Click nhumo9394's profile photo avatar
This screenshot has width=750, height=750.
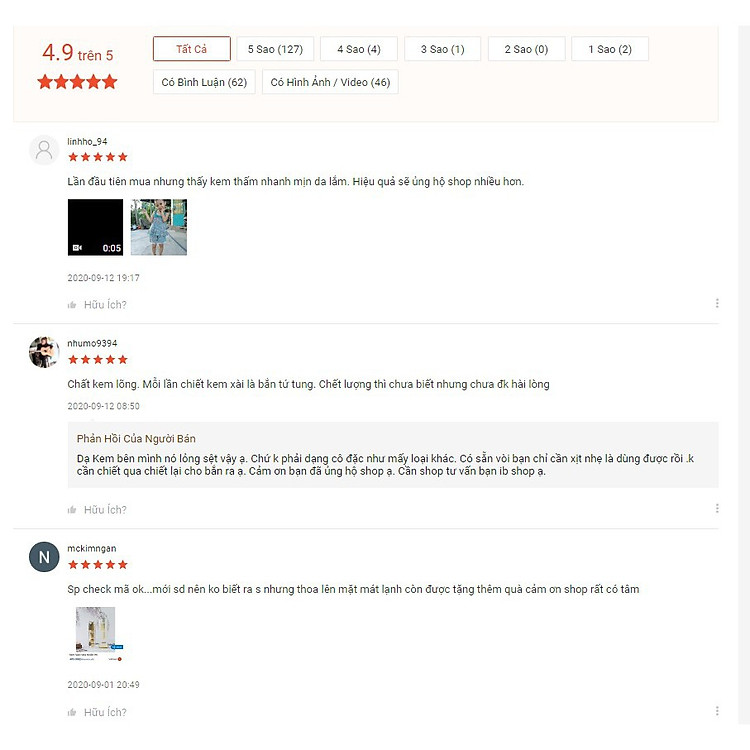[x=44, y=352]
